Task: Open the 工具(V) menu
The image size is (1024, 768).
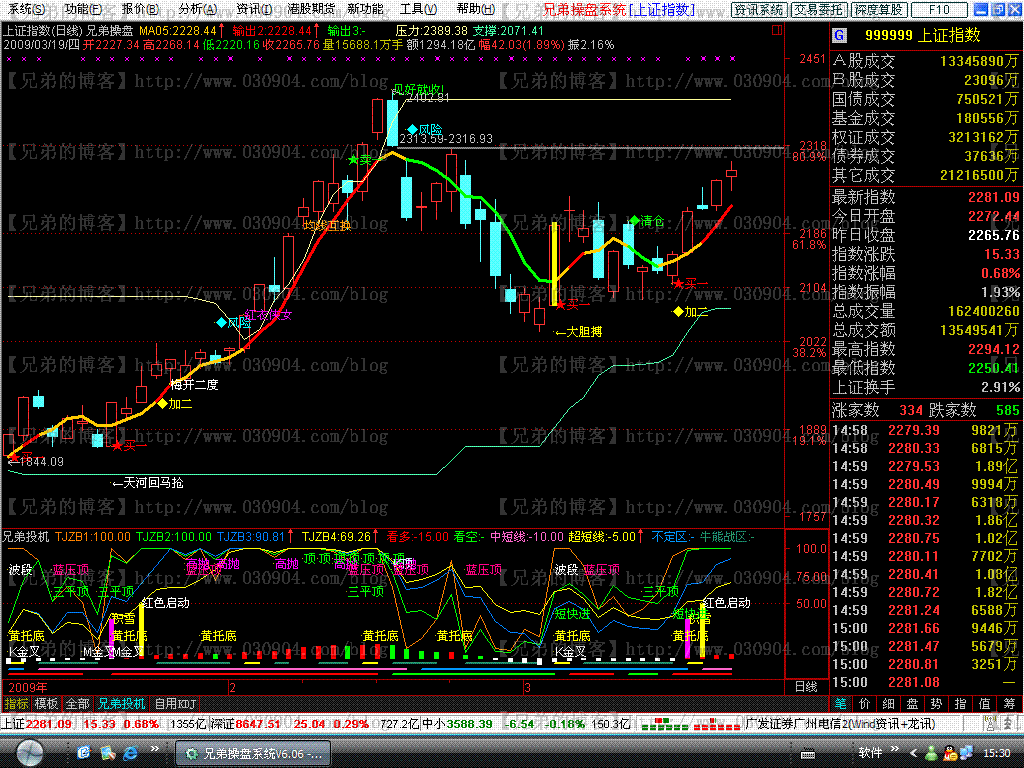Action: click(419, 10)
